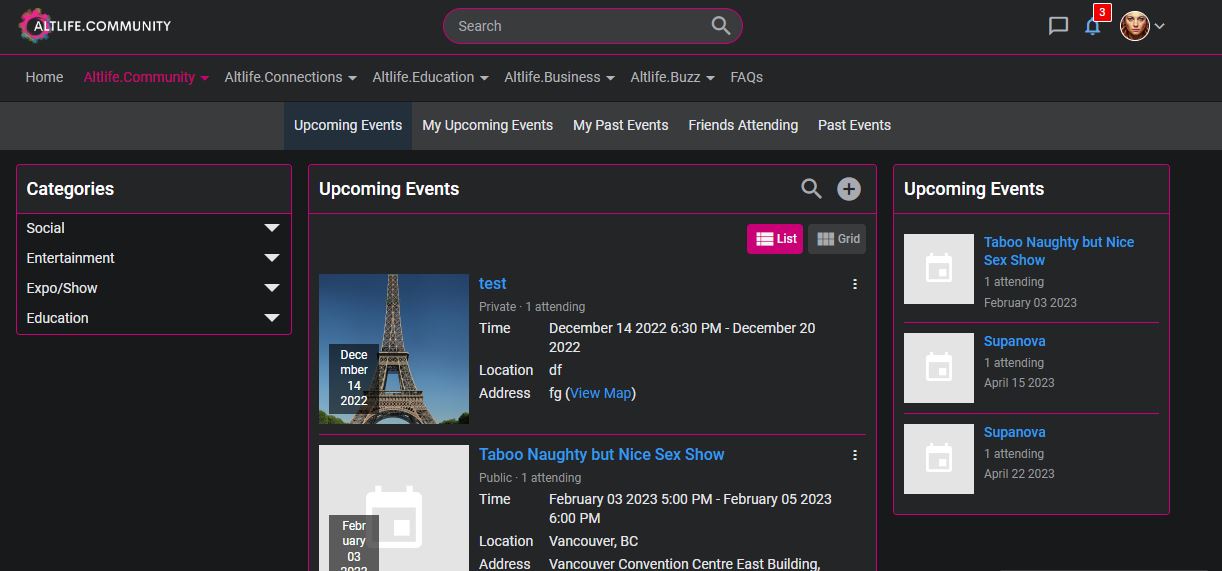Open the Supanova April 15 event link

(1014, 341)
